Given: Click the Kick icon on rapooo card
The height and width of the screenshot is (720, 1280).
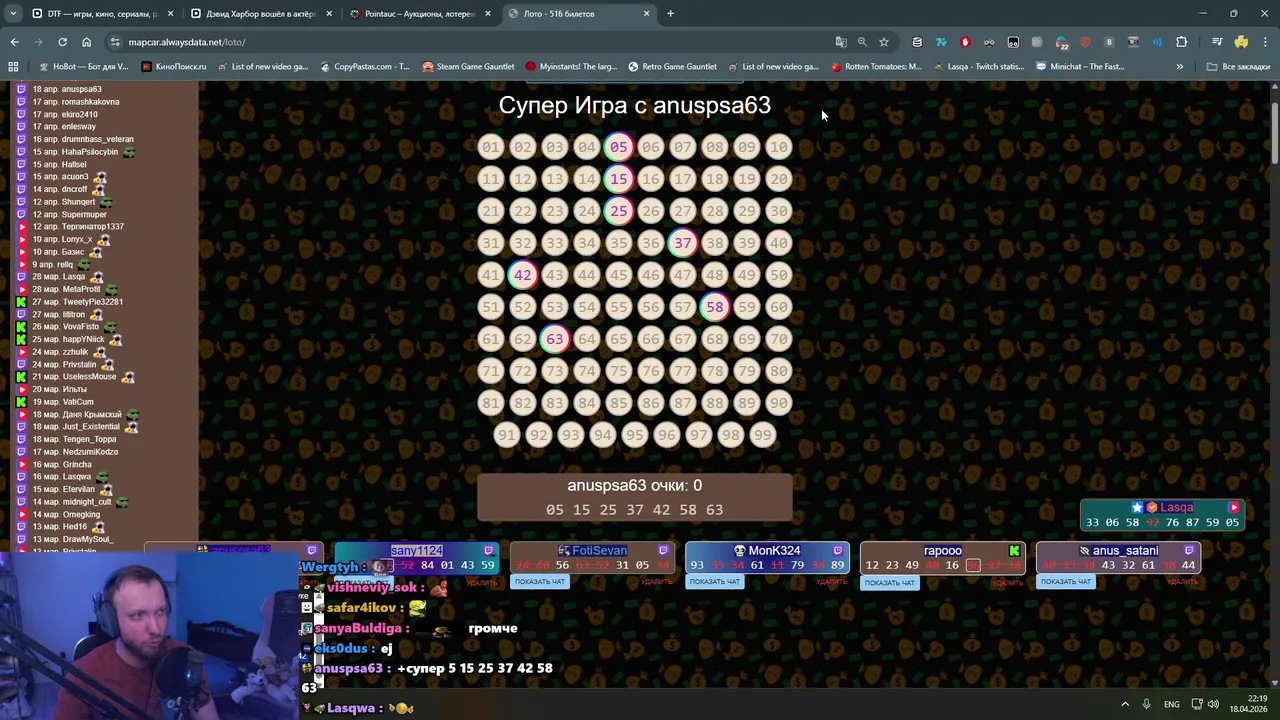Looking at the screenshot, I should (1014, 550).
